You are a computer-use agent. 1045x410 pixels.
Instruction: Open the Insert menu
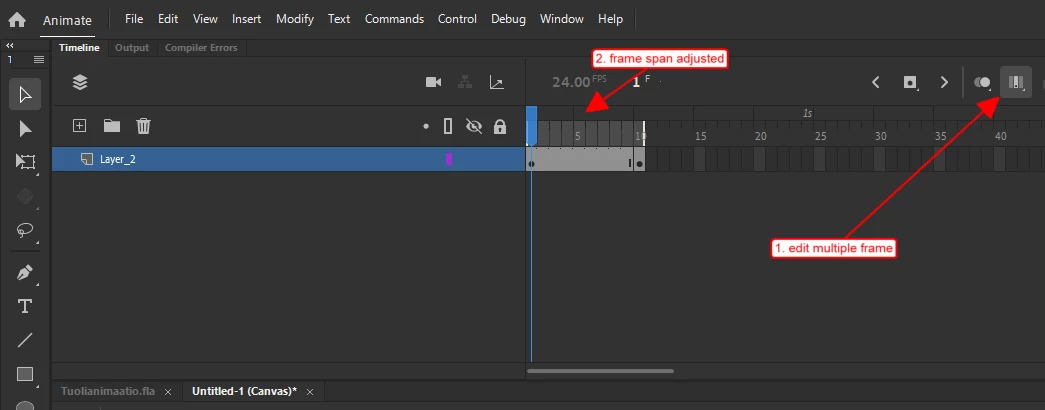click(x=247, y=19)
